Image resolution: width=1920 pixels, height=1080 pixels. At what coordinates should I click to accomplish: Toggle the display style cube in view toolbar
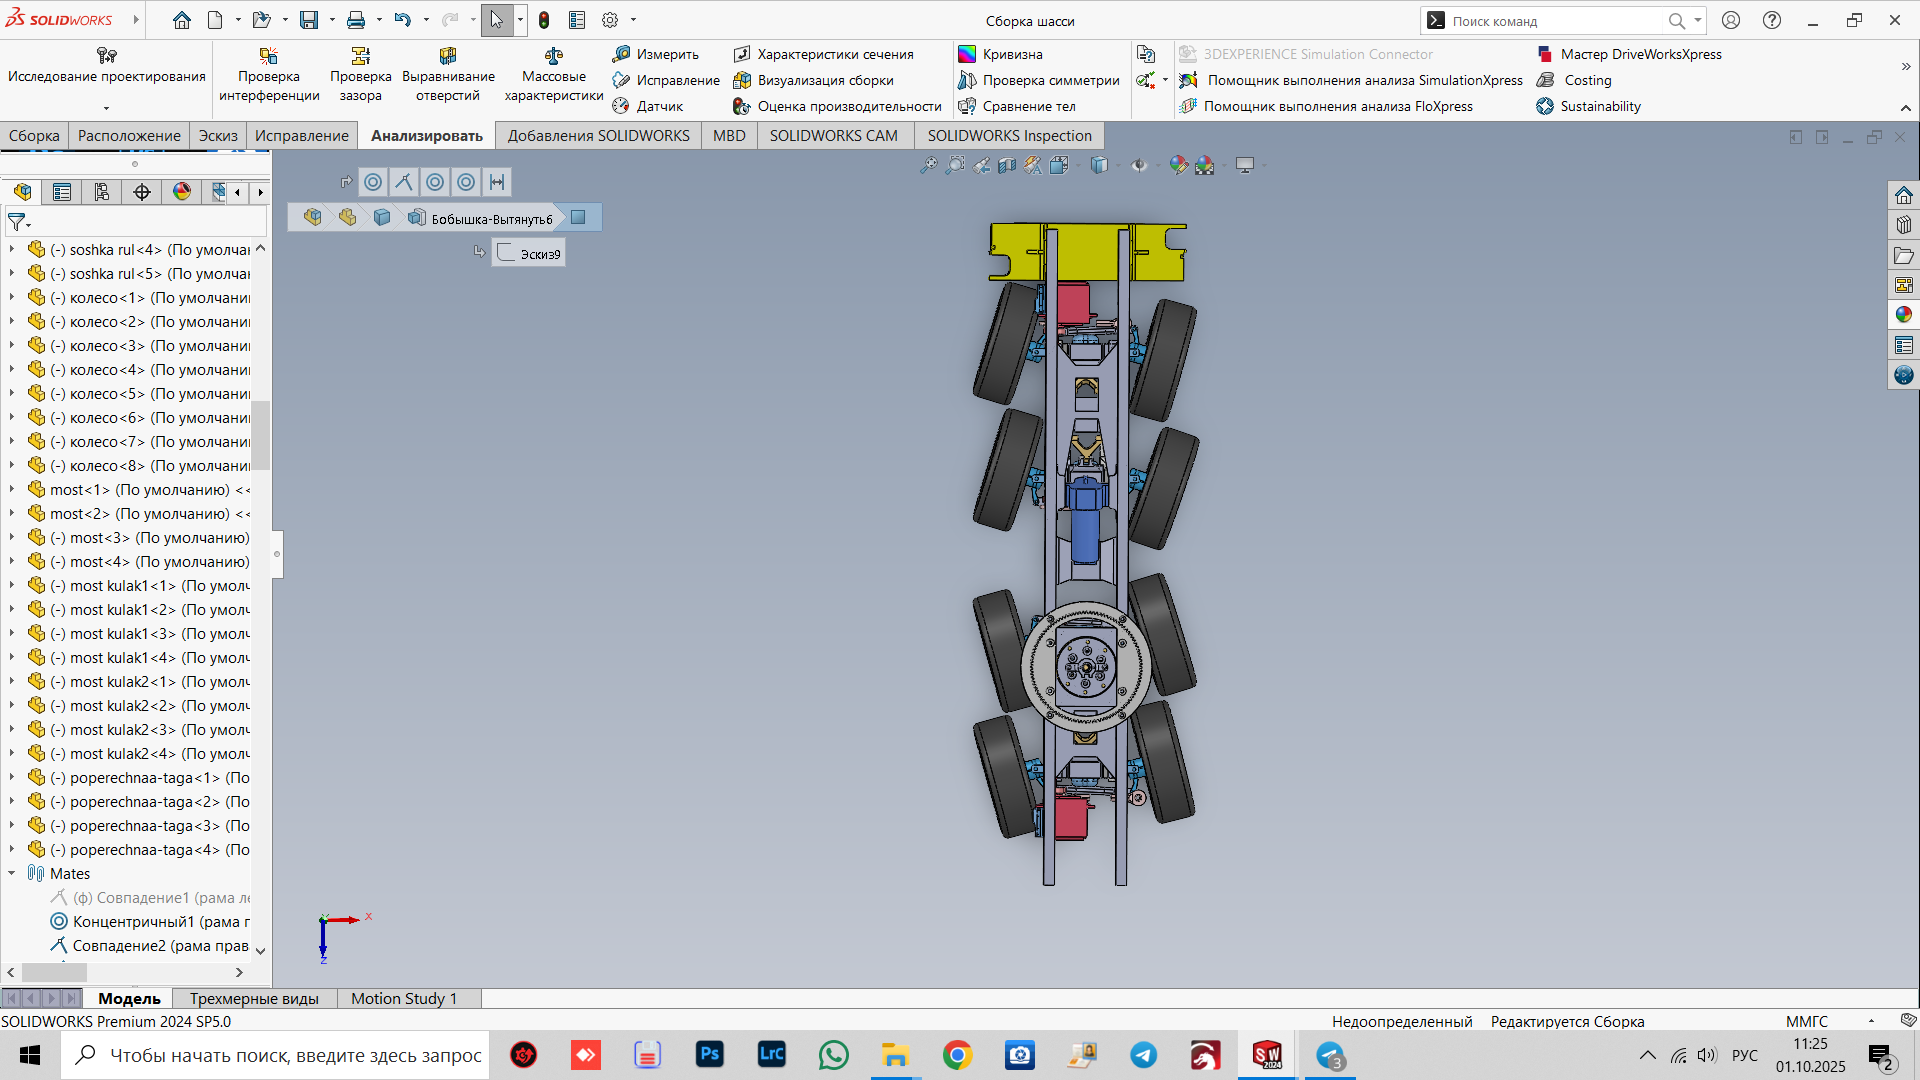click(1099, 165)
